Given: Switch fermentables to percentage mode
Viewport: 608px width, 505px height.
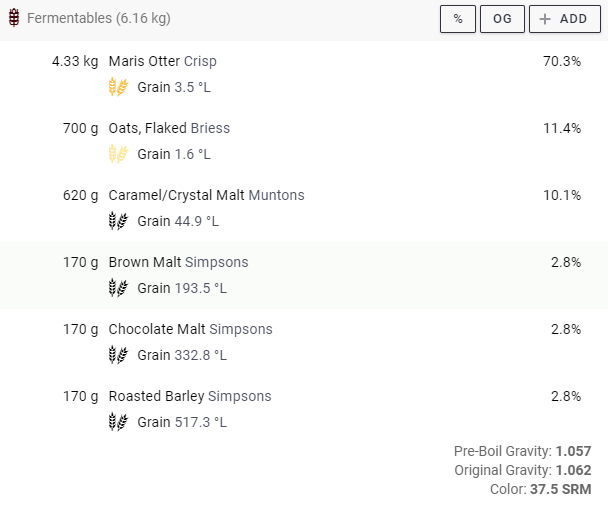Looking at the screenshot, I should 457,19.
